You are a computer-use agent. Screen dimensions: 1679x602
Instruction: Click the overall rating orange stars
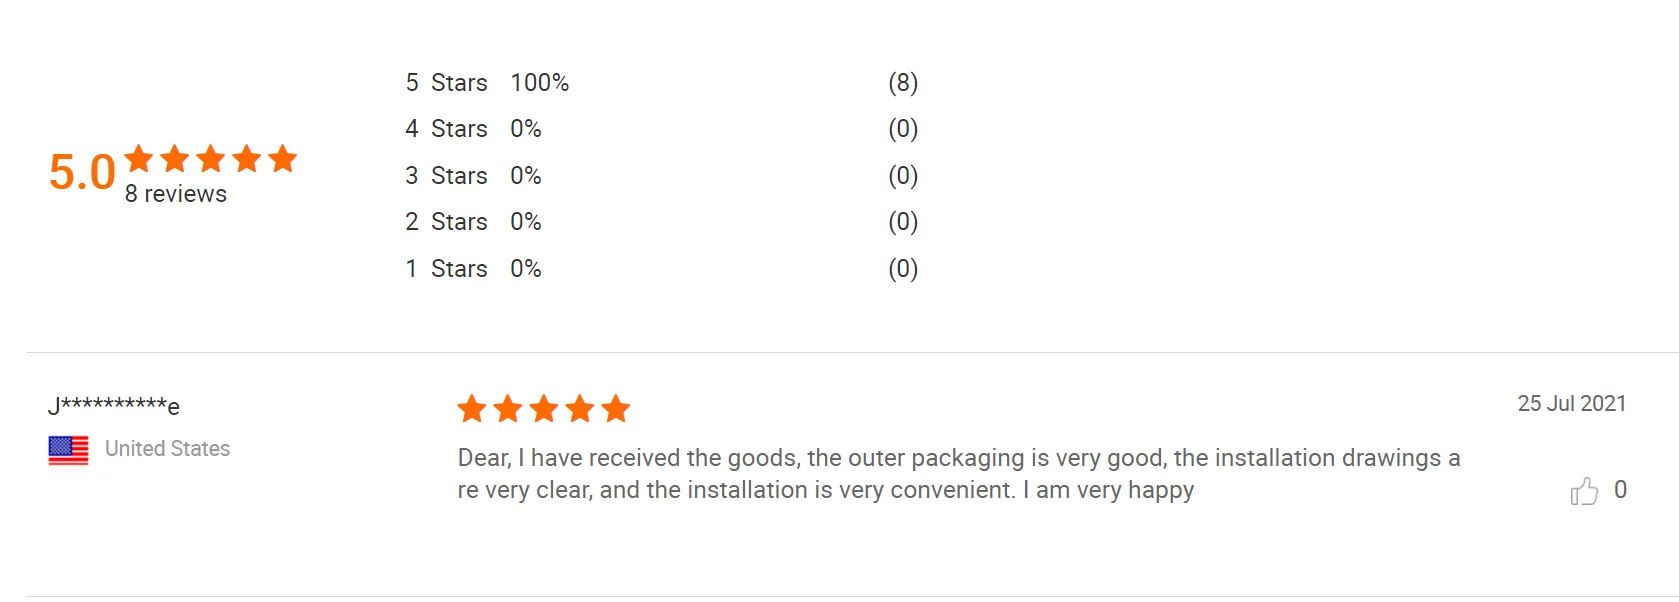[211, 159]
